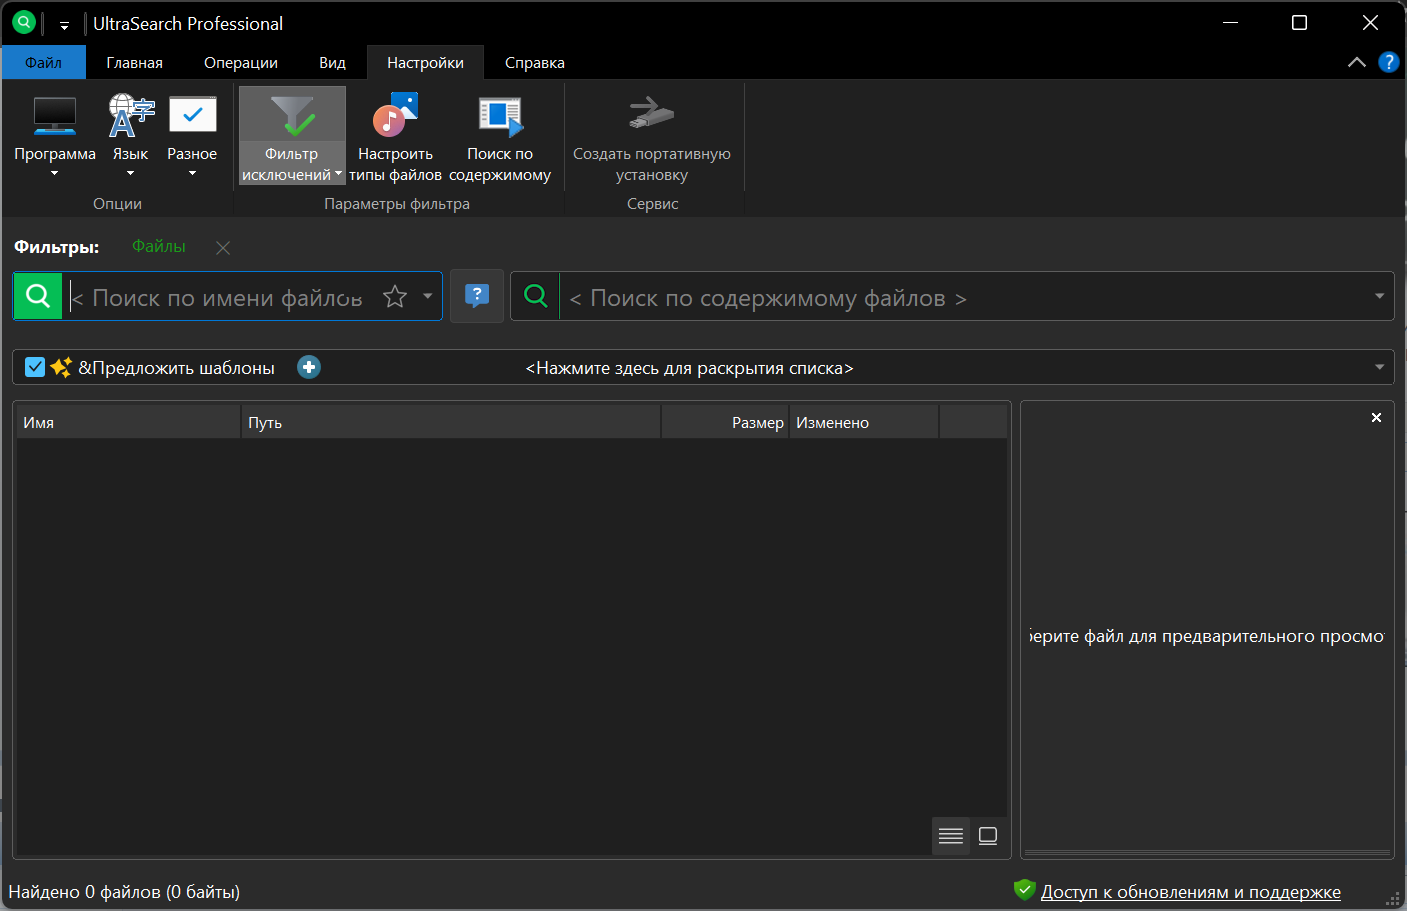Sort results by Имя column

click(129, 422)
